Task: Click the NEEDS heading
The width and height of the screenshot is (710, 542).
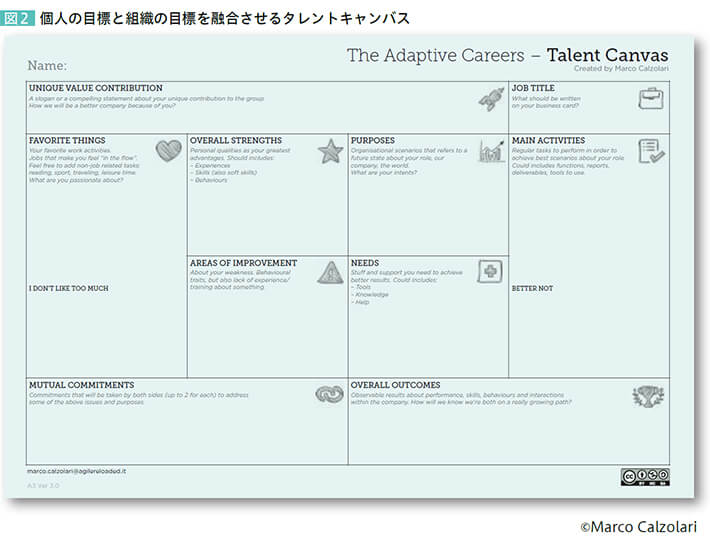Action: click(x=365, y=263)
